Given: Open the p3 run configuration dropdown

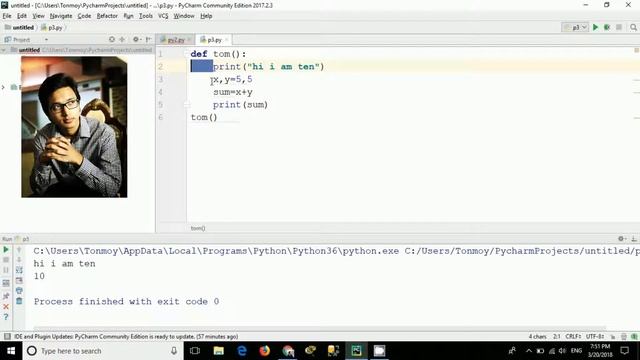Looking at the screenshot, I should [575, 27].
